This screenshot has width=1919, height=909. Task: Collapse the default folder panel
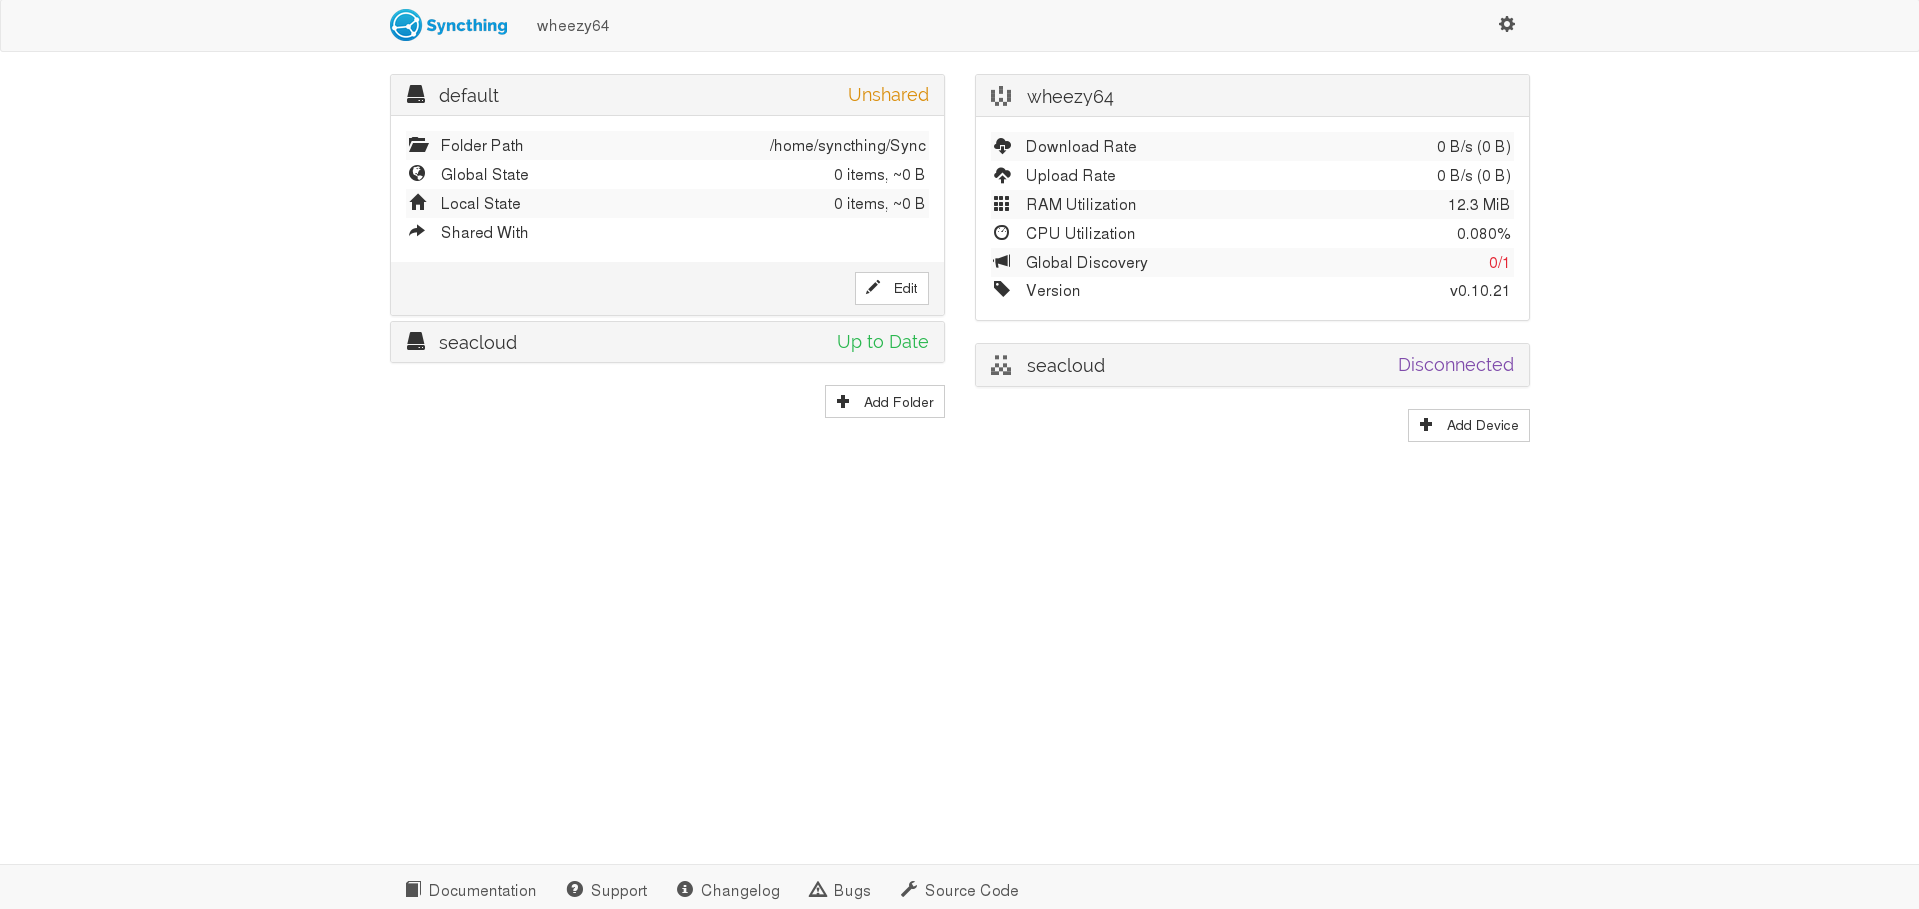coord(667,95)
